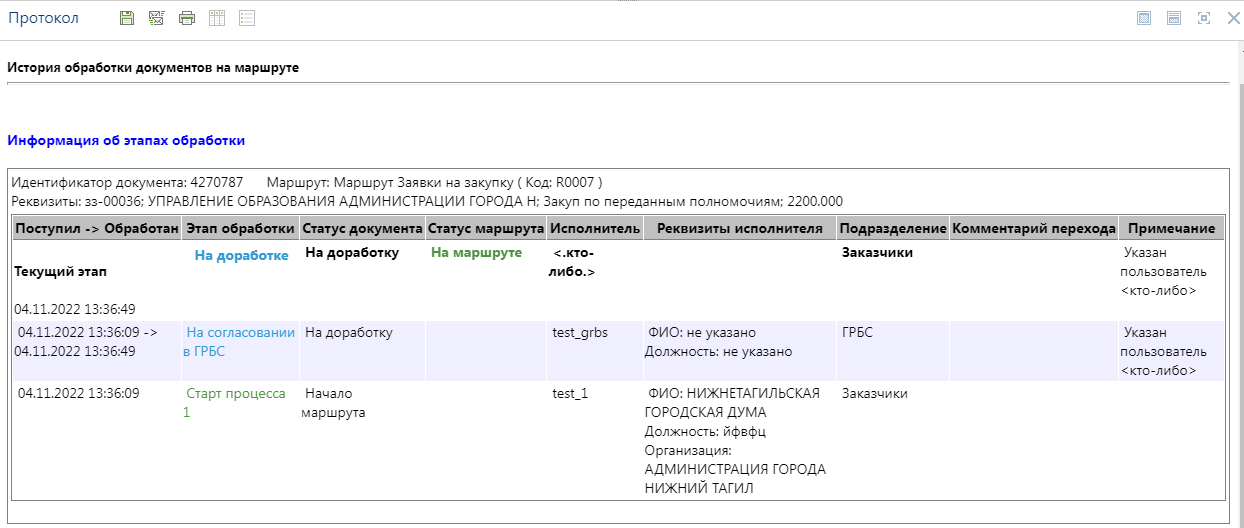This screenshot has height=528, width=1244.
Task: Select the test_grbs executor cell
Action: [580, 333]
